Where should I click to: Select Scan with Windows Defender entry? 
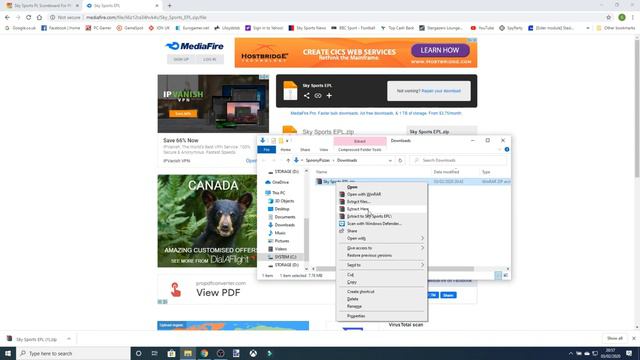(x=374, y=224)
